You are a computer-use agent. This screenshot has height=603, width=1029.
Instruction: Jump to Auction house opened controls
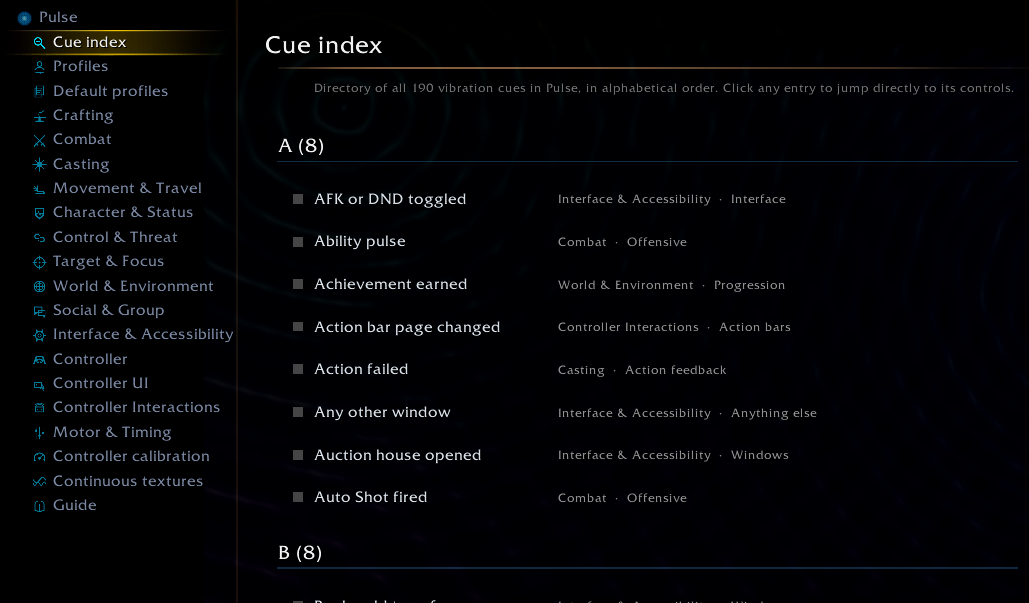tap(398, 455)
